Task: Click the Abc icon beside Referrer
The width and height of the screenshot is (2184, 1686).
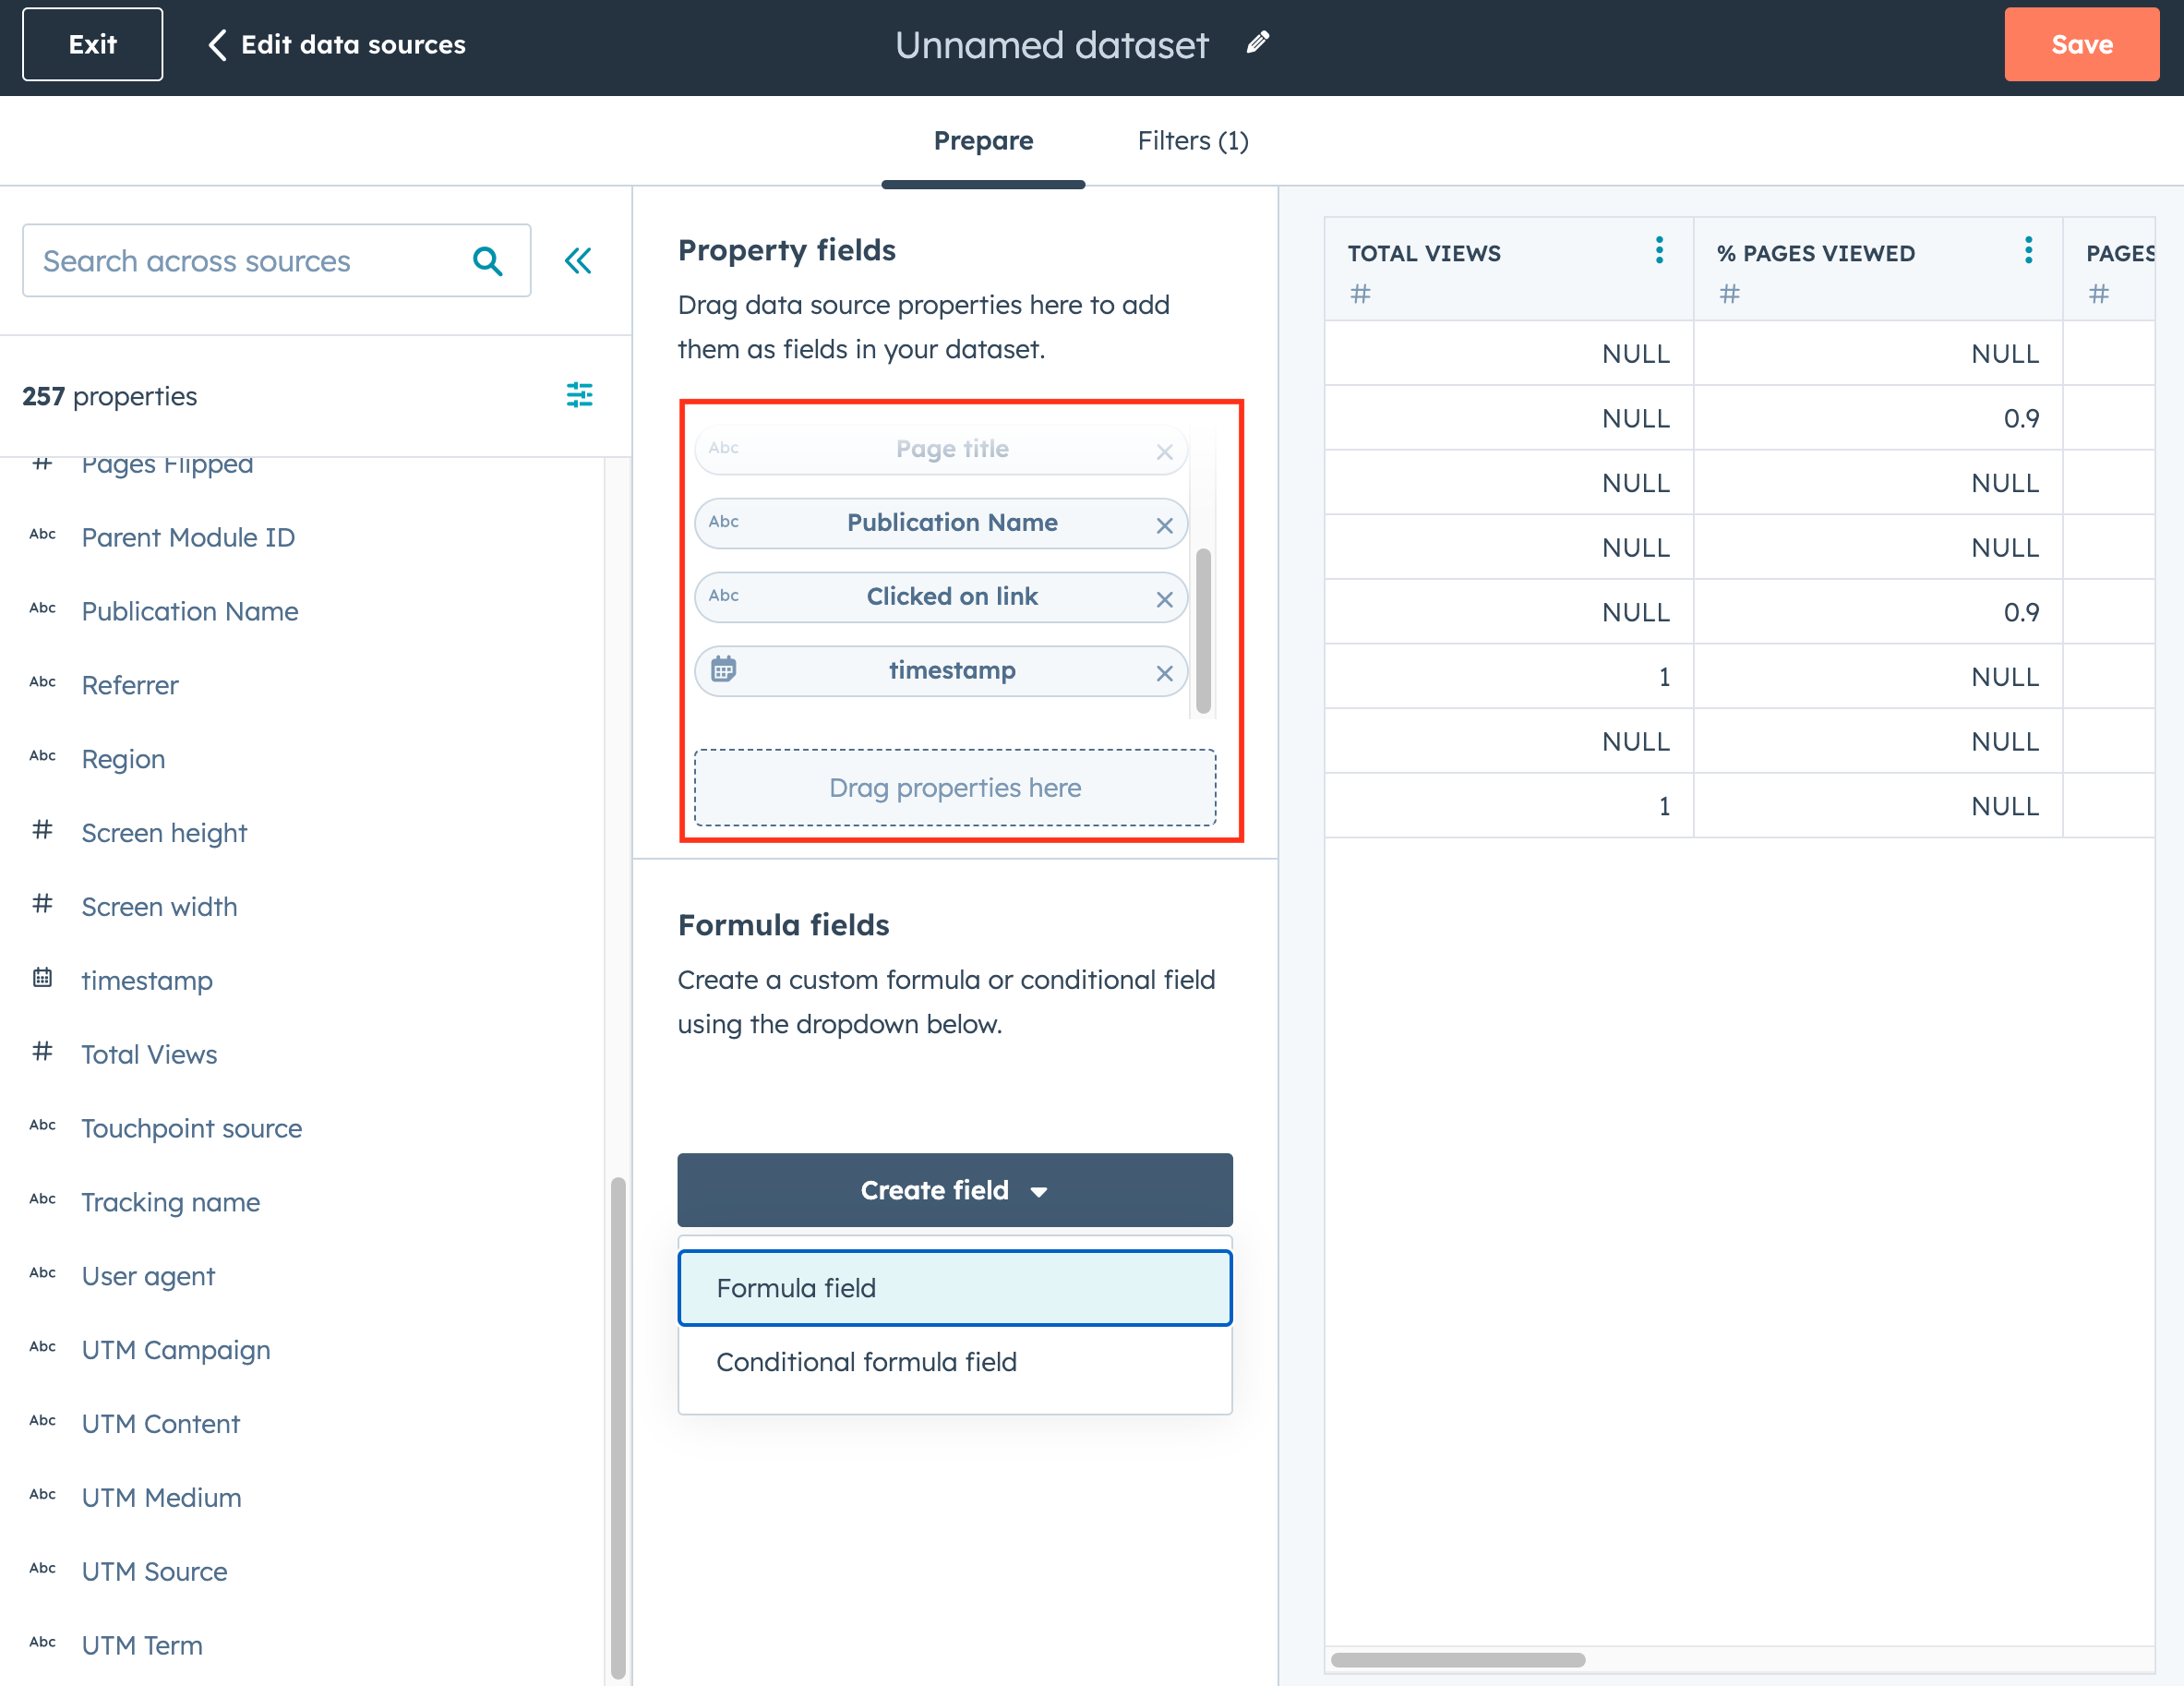Action: [42, 682]
